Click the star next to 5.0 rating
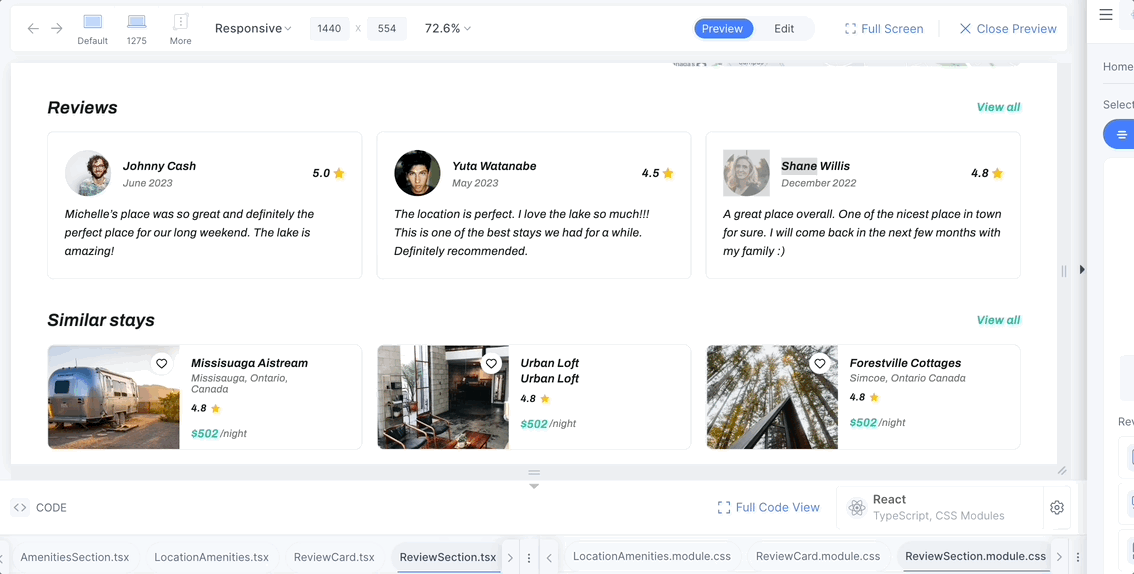Viewport: 1134px width, 574px height. [x=339, y=174]
